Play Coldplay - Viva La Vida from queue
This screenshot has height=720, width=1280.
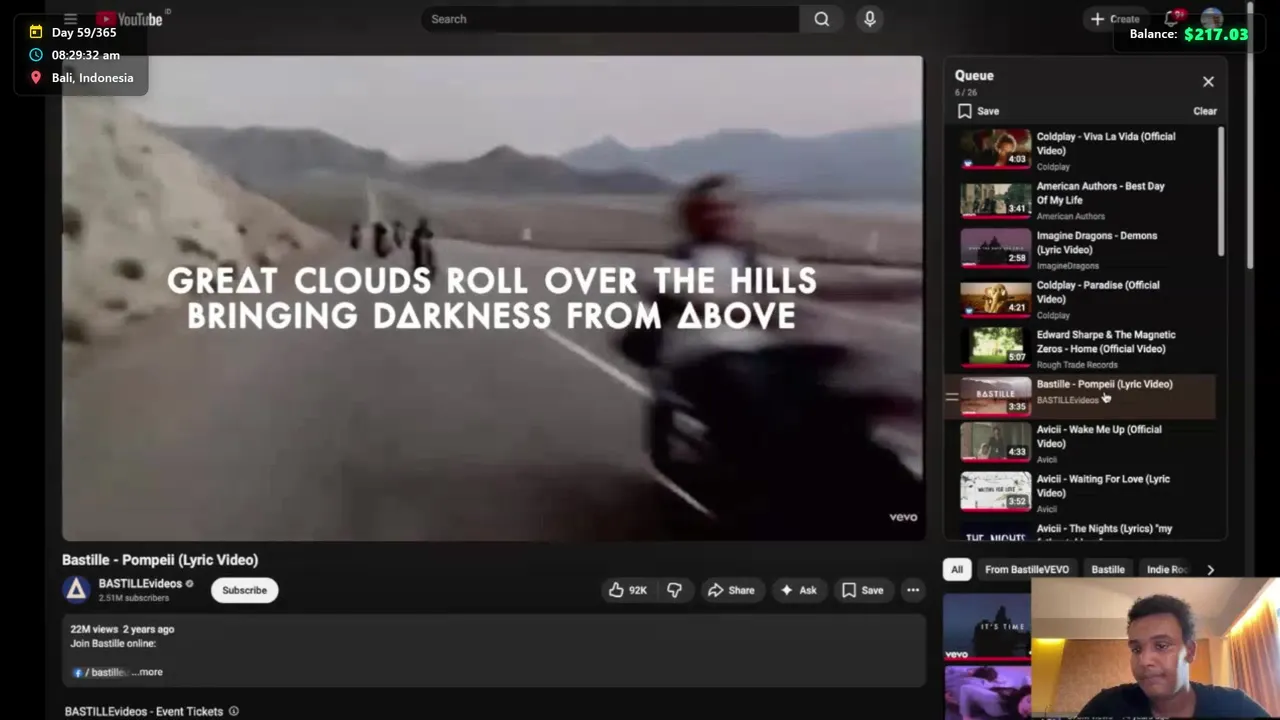coord(1082,150)
